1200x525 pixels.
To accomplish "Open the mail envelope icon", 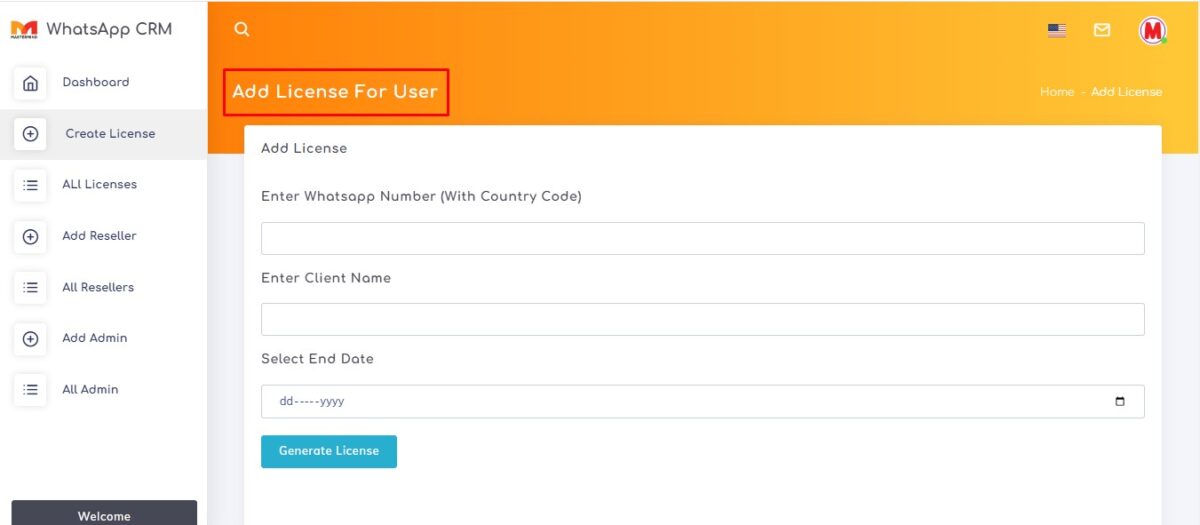I will [x=1102, y=30].
